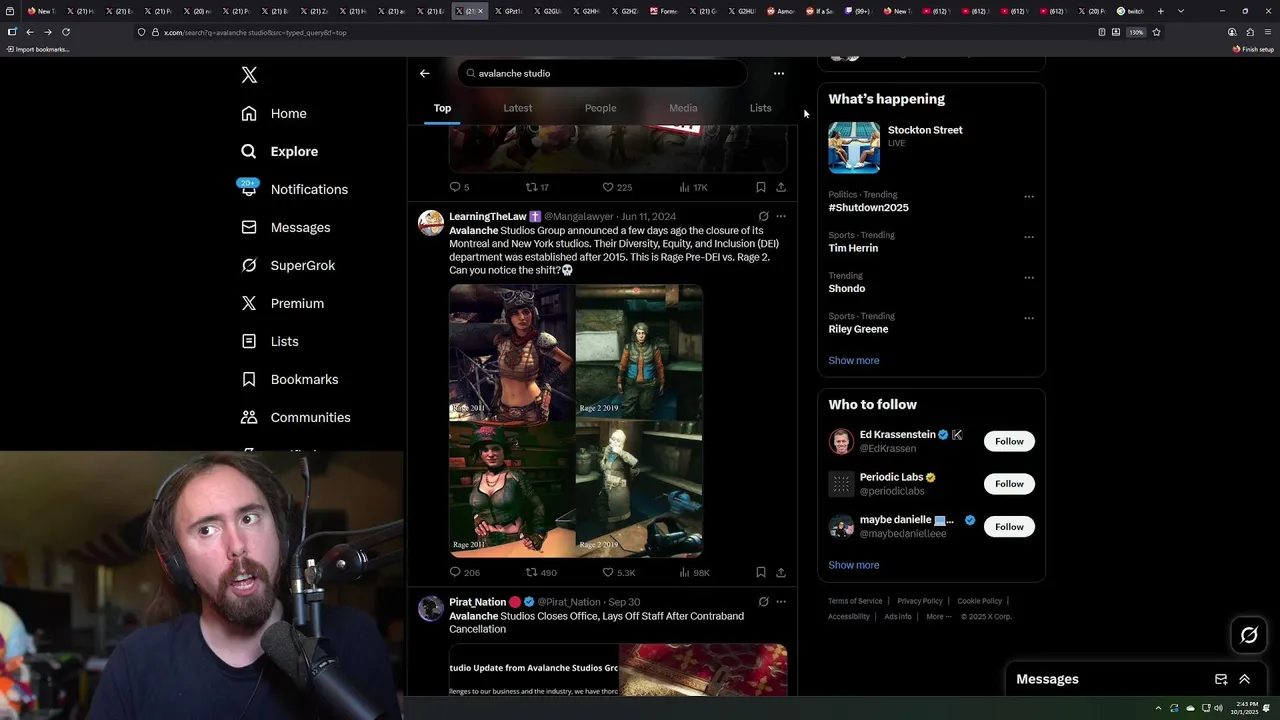This screenshot has height=720, width=1280.
Task: Open Lists from the sidebar
Action: [270, 341]
